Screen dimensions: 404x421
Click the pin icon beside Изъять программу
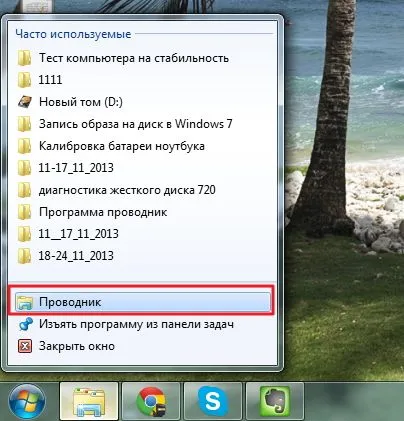click(25, 324)
